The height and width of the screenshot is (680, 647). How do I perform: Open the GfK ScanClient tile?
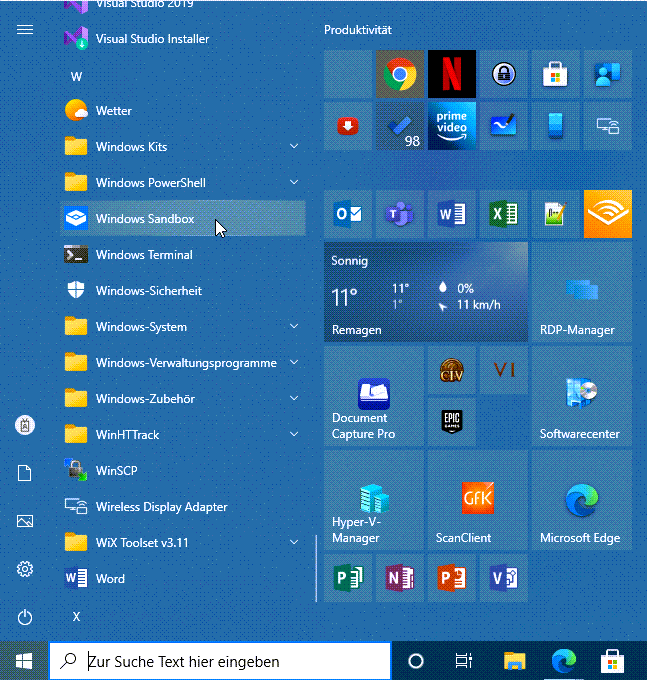(478, 500)
